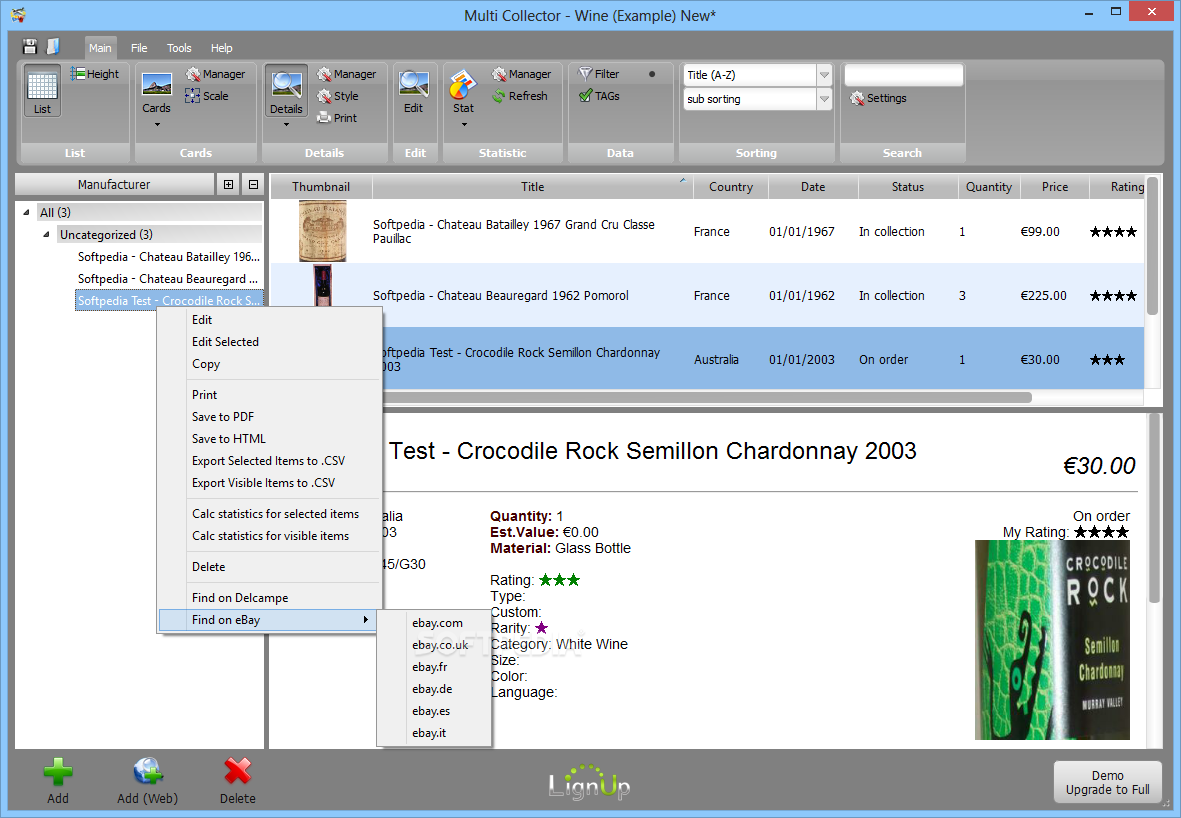Choose Delete from the context menu

(x=209, y=566)
